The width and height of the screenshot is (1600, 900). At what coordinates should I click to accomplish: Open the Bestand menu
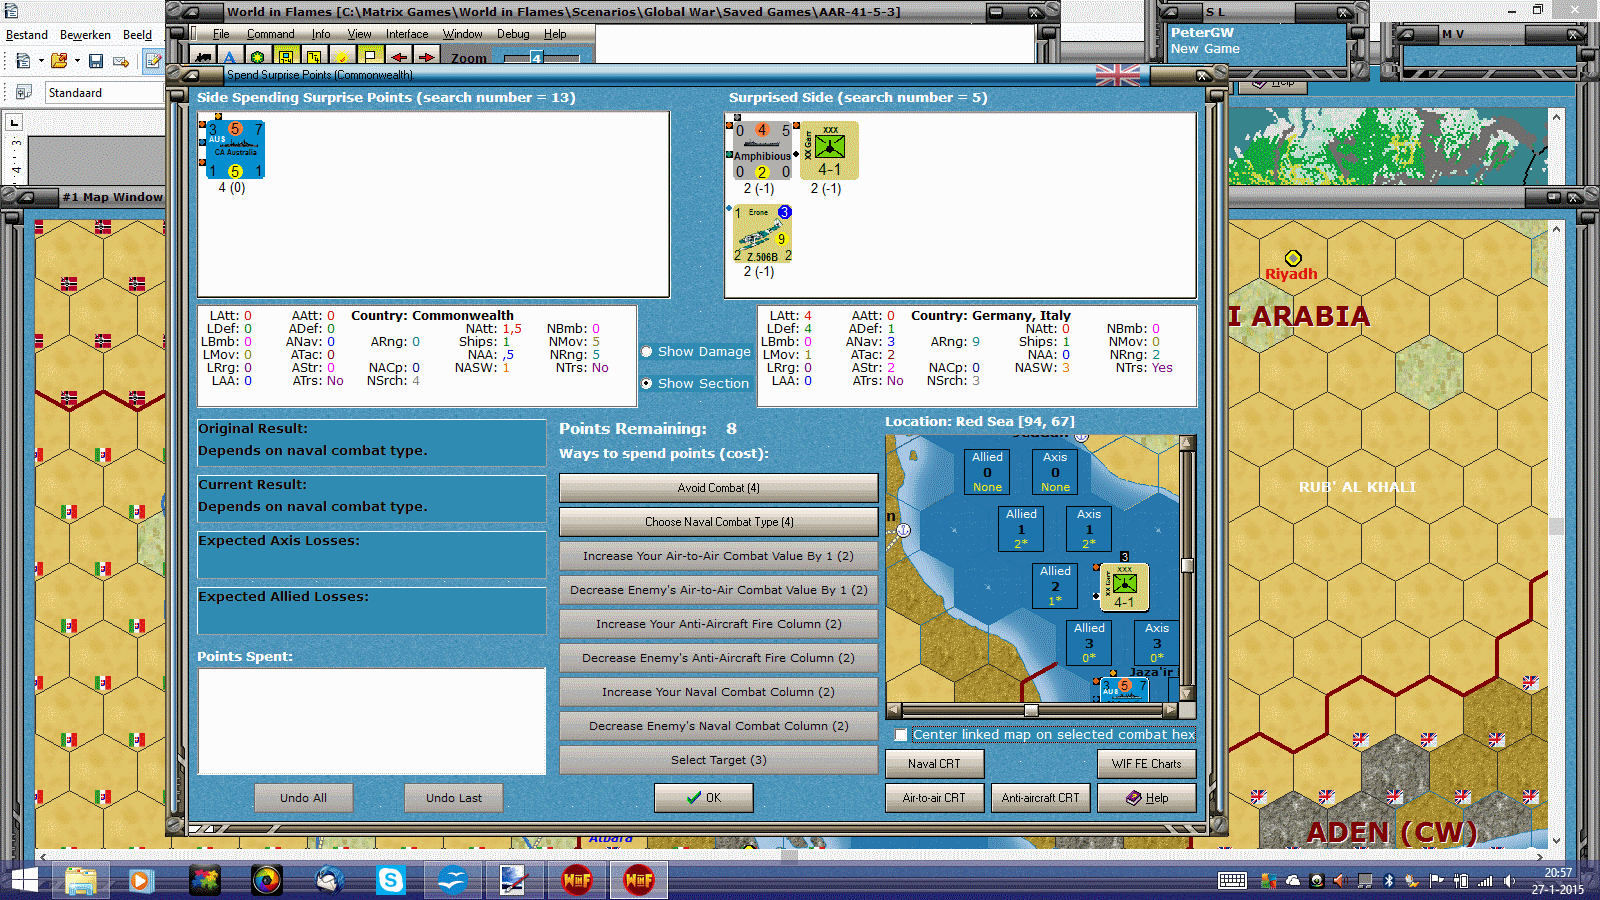(27, 35)
